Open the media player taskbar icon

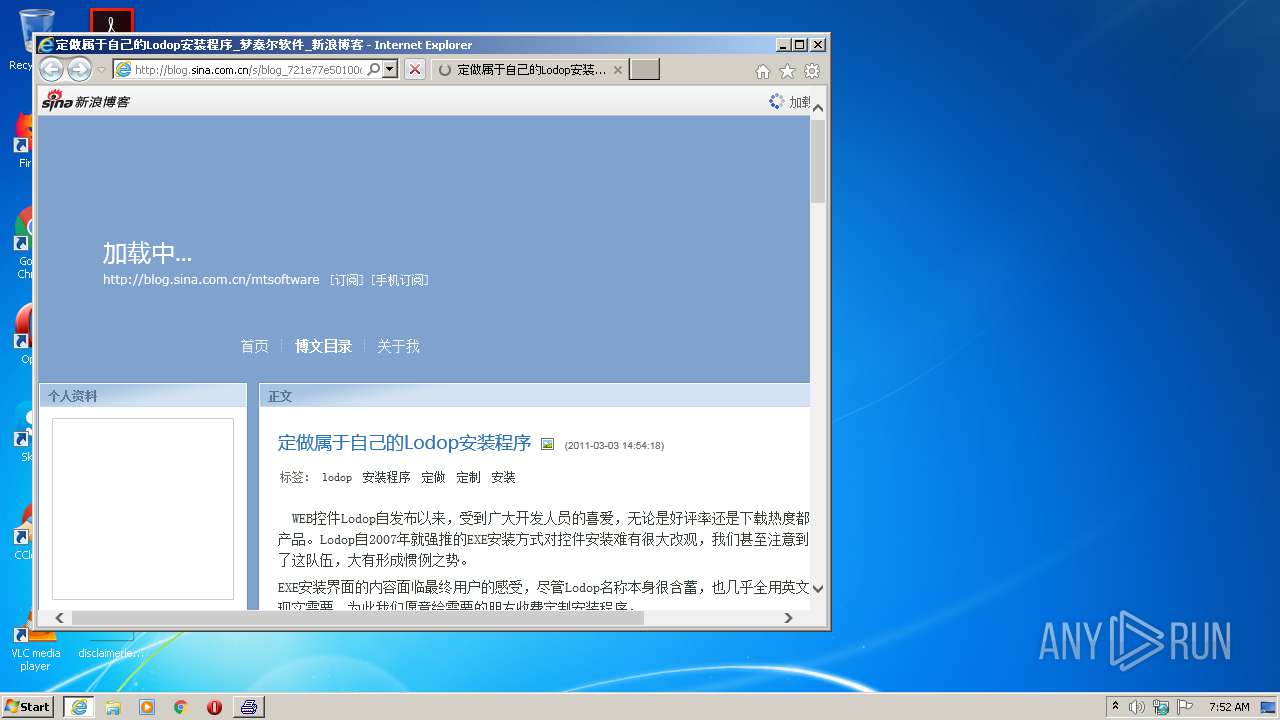pos(147,706)
